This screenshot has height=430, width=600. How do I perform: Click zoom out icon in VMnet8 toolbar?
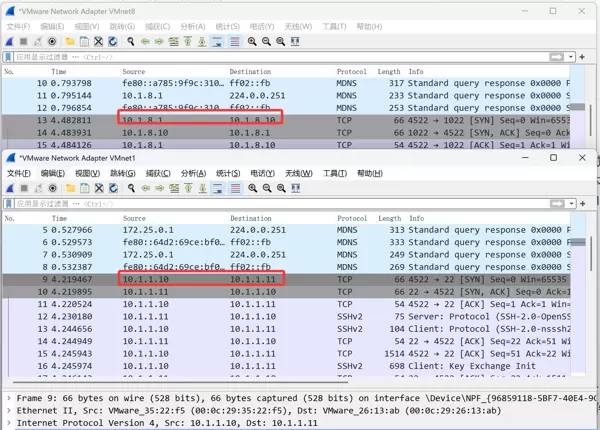pos(266,42)
